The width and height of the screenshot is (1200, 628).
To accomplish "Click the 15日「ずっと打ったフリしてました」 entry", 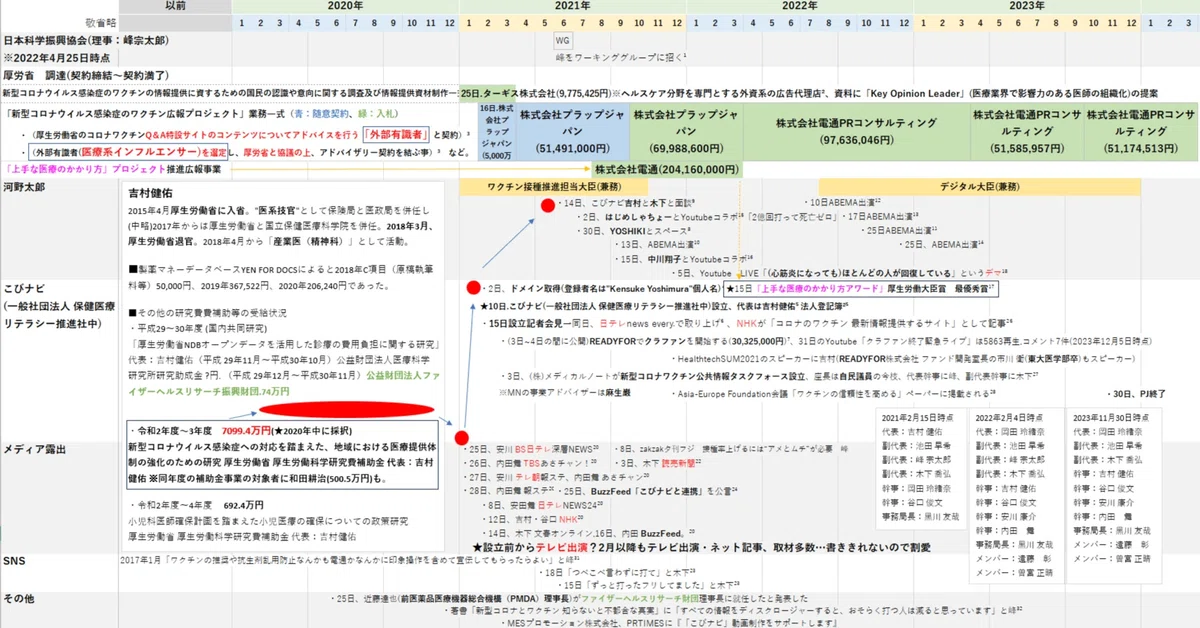I will click(x=649, y=583).
